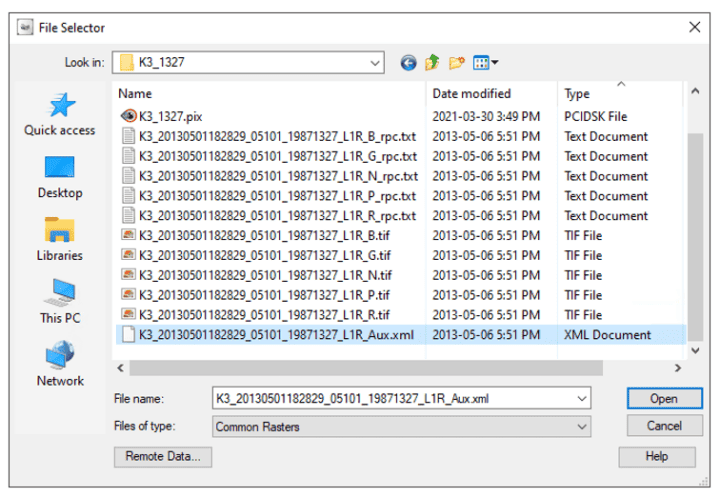
Task: Click the 2021-03-30 3:49 PM date cell
Action: pos(486,116)
